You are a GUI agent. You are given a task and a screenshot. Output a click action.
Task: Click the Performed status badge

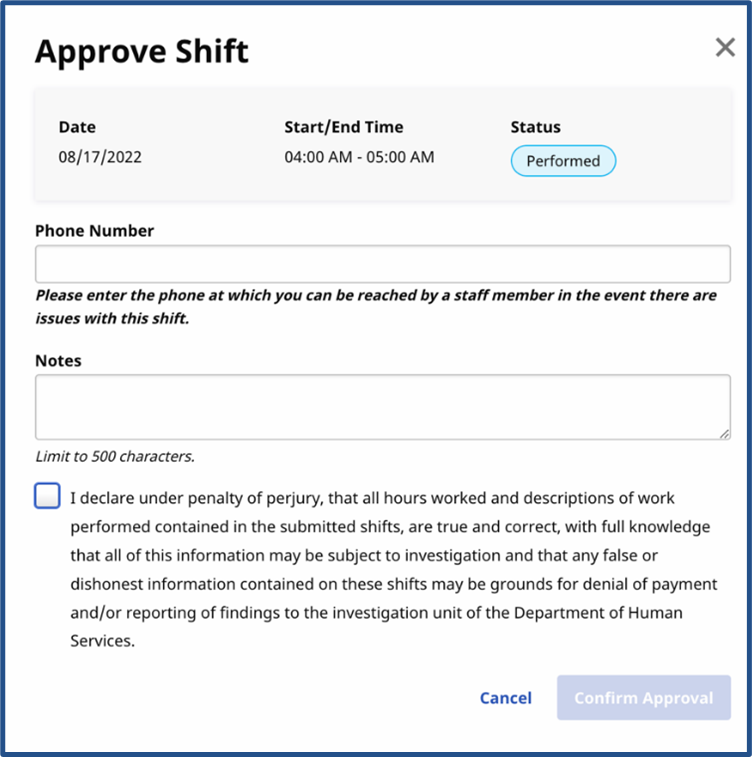(x=563, y=161)
